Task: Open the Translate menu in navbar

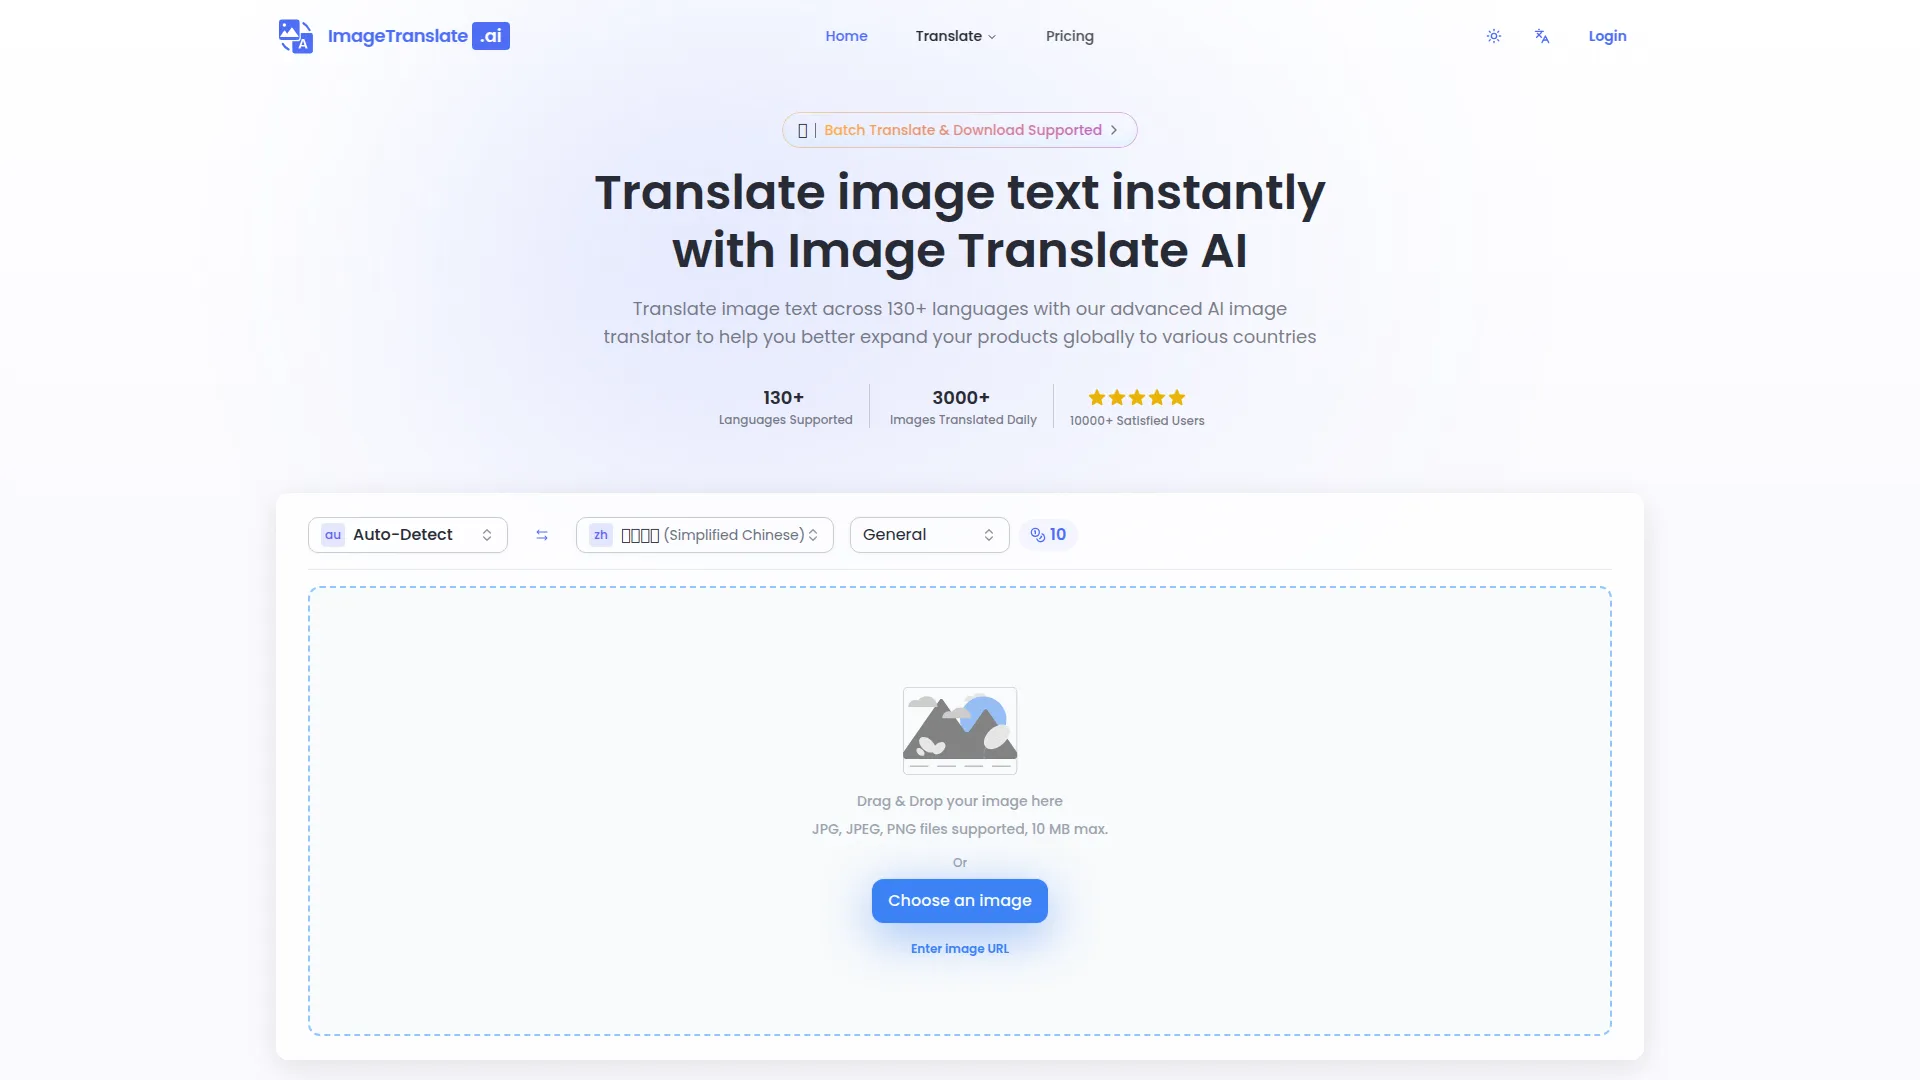Action: 955,36
